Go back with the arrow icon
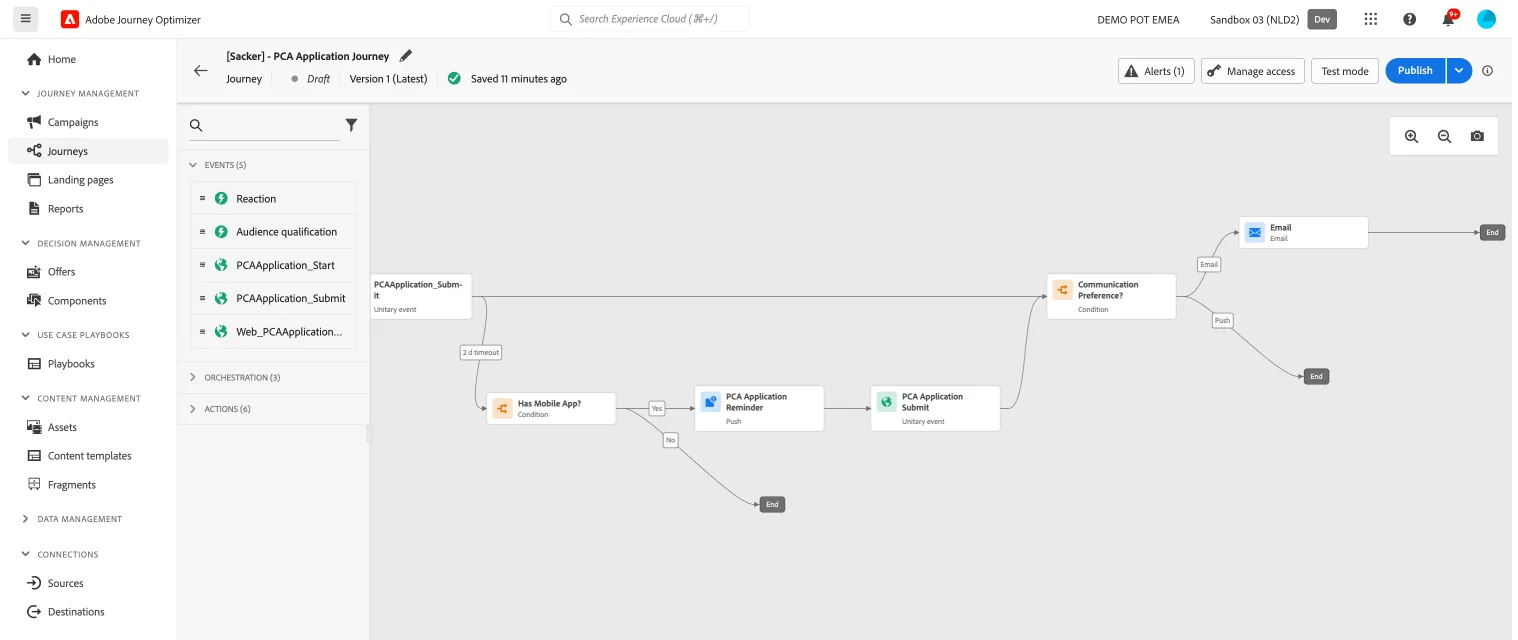The image size is (1518, 640). 201,70
